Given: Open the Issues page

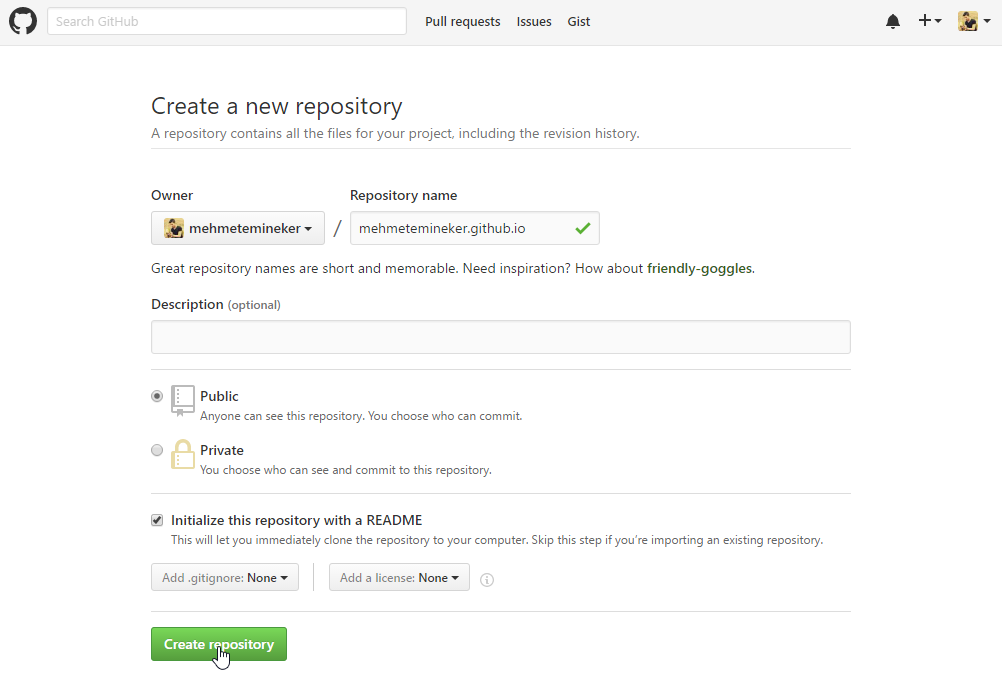Looking at the screenshot, I should [534, 22].
